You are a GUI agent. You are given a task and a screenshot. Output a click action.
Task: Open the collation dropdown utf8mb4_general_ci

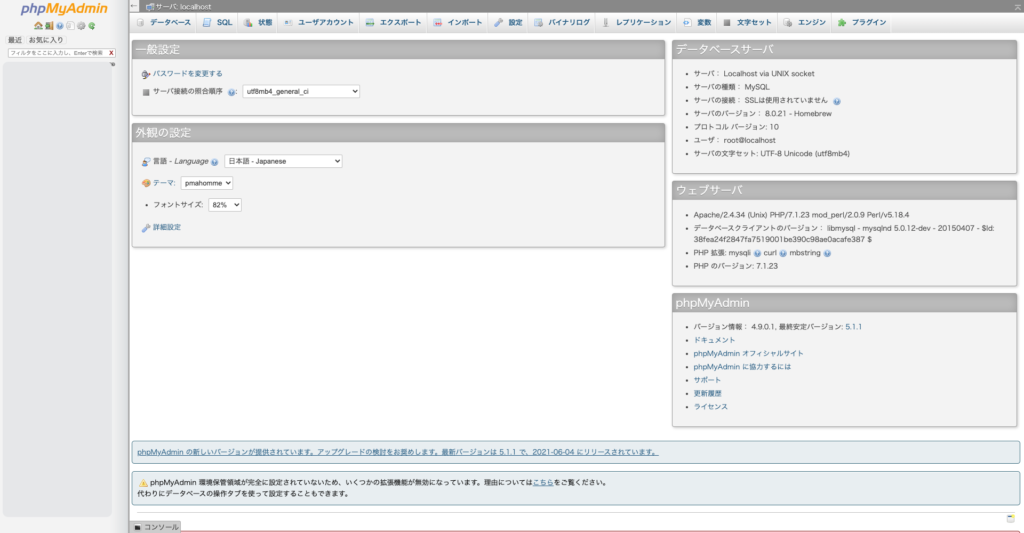(x=301, y=91)
